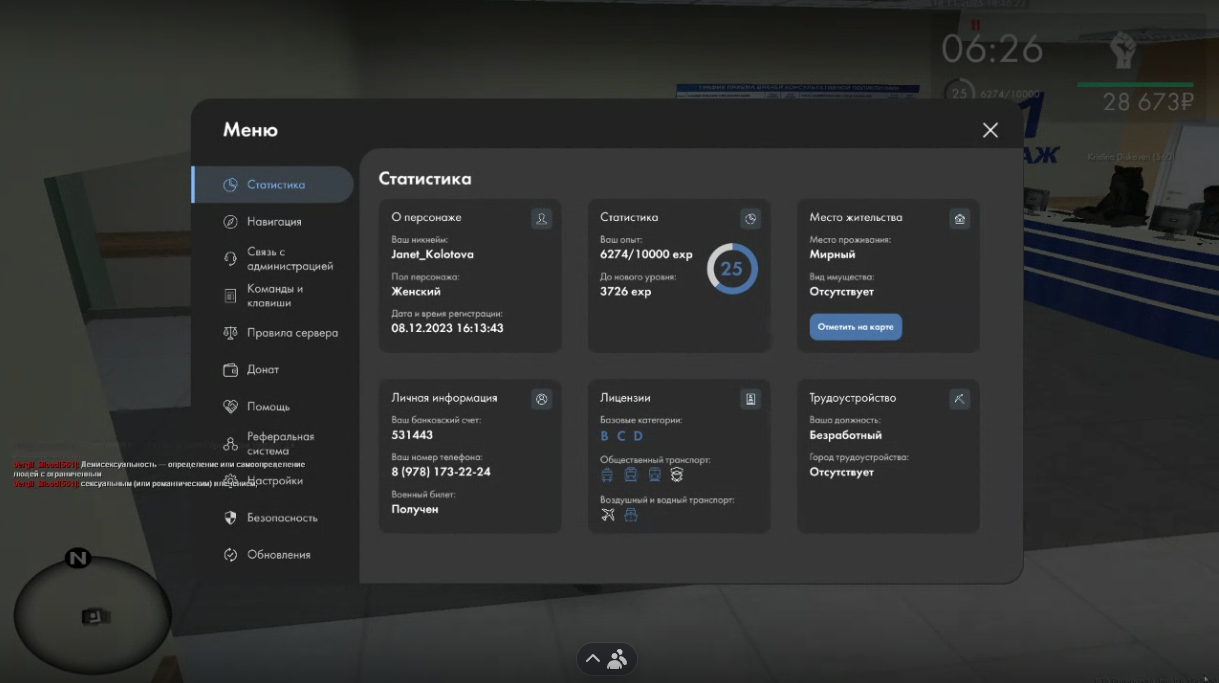Image resolution: width=1219 pixels, height=683 pixels.
Task: Click the phone number 8 (978) 173-22-24
Action: click(x=441, y=472)
